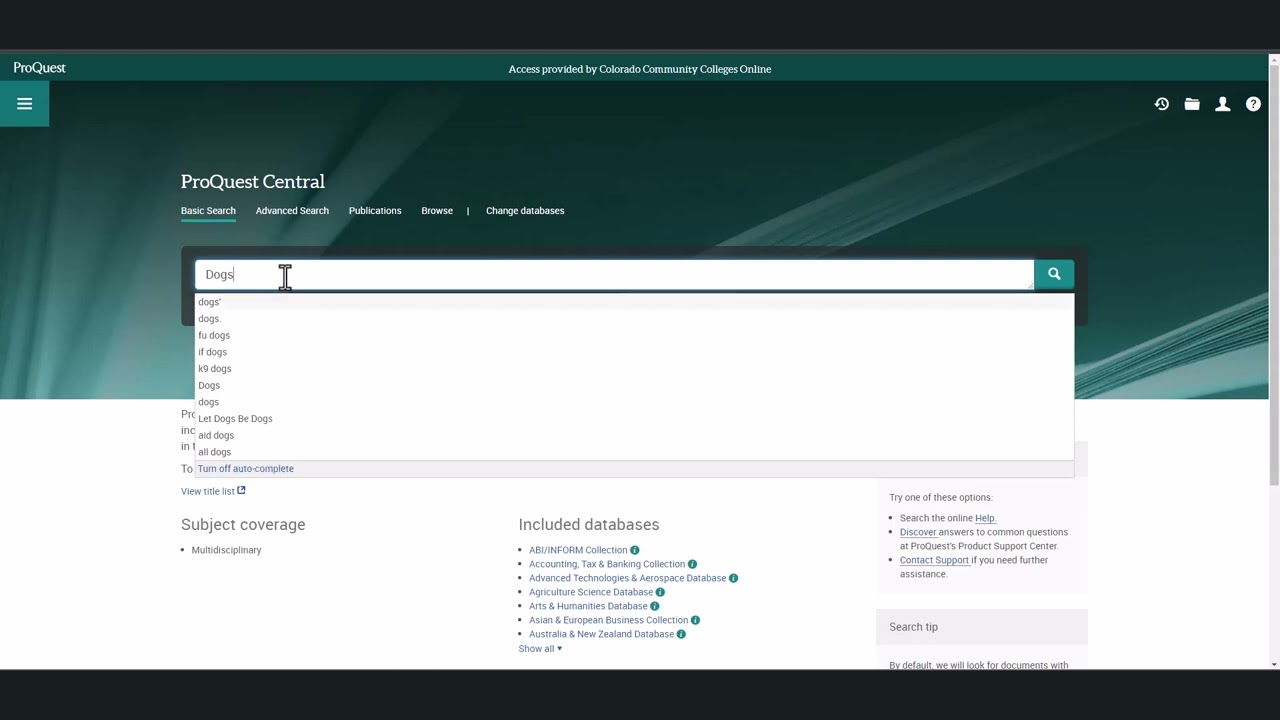
Task: Open the Publications tab
Action: coord(375,211)
